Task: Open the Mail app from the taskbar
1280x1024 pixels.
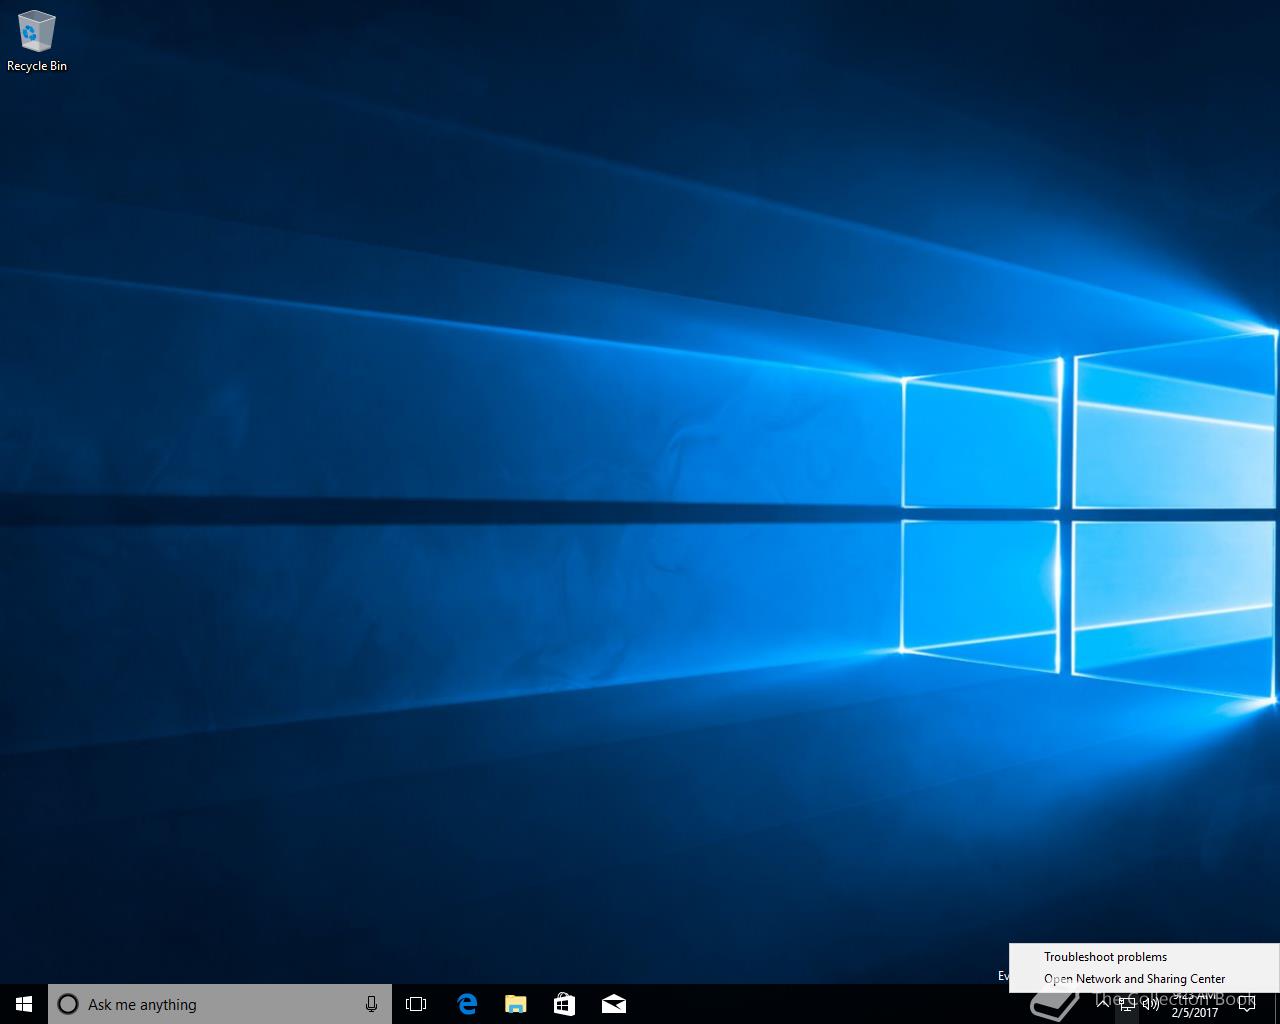Action: point(613,1004)
